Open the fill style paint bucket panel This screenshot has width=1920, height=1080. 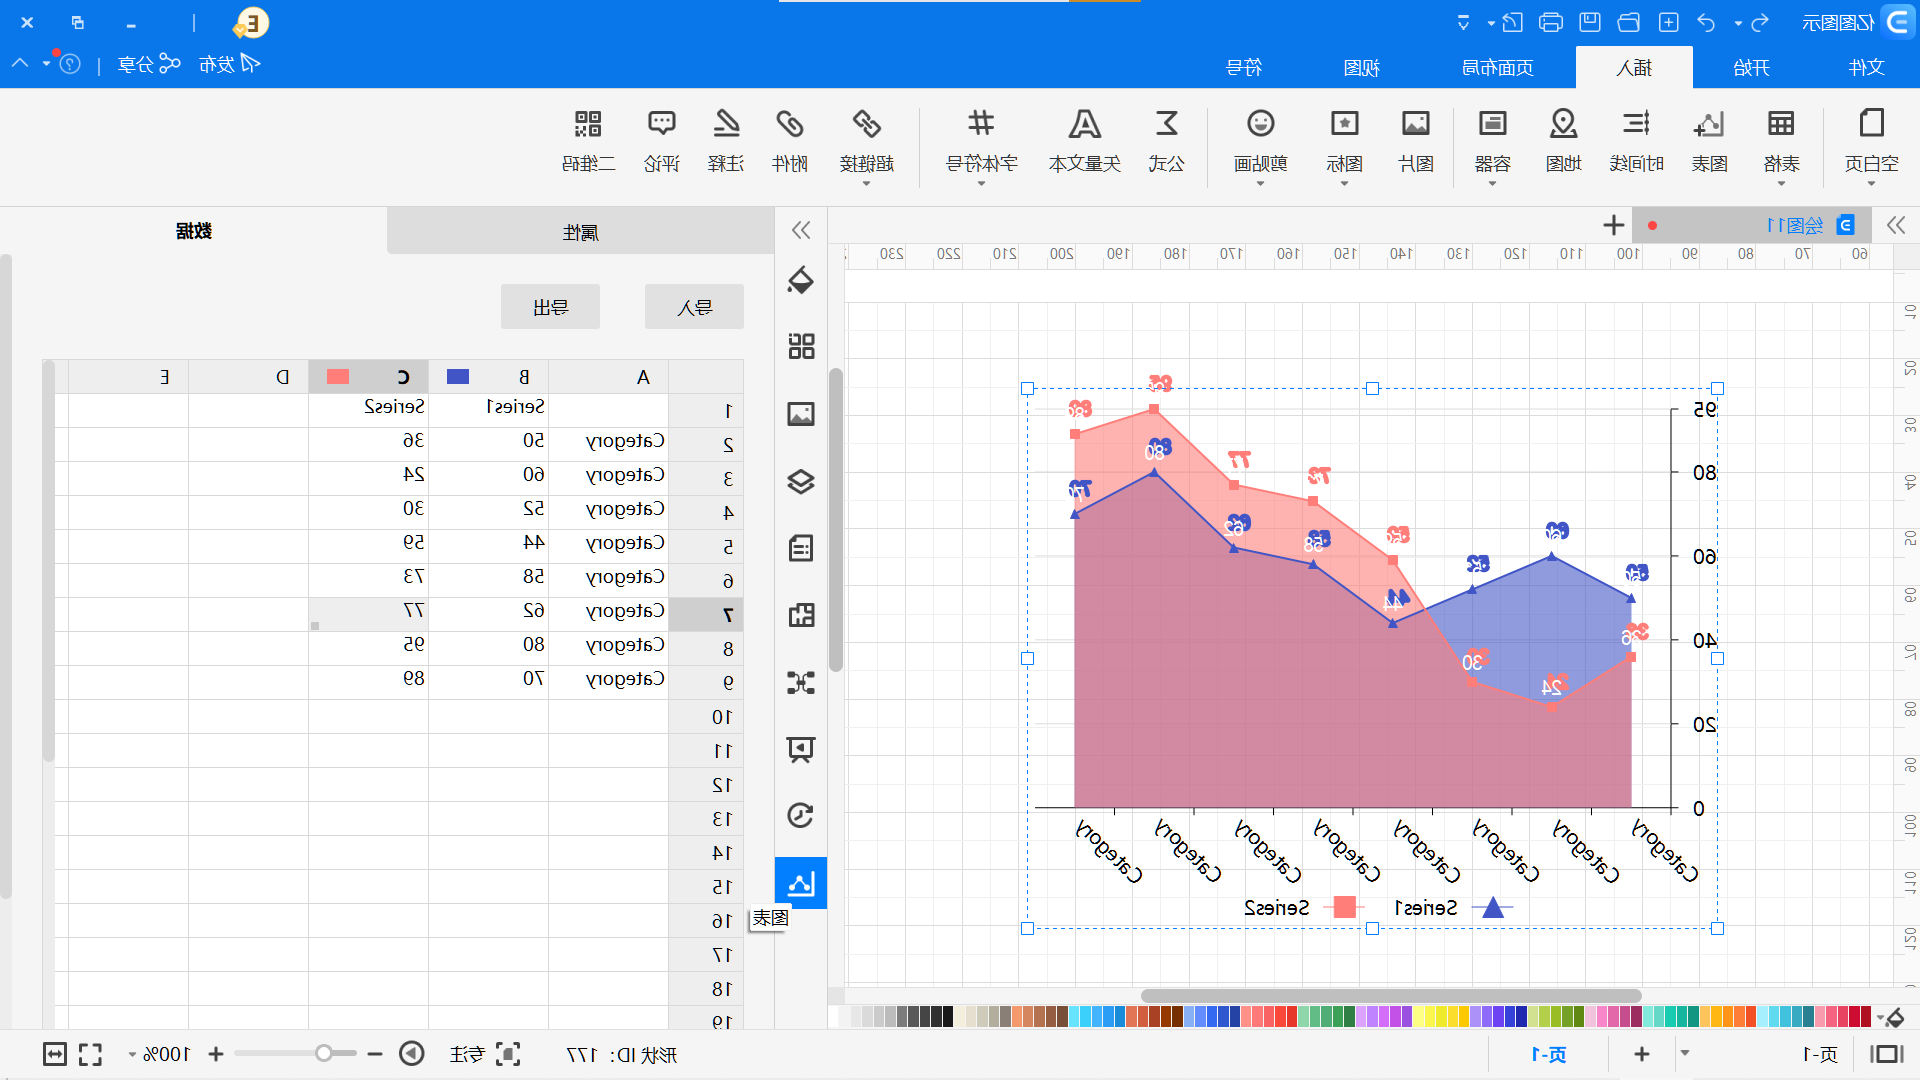[x=801, y=280]
